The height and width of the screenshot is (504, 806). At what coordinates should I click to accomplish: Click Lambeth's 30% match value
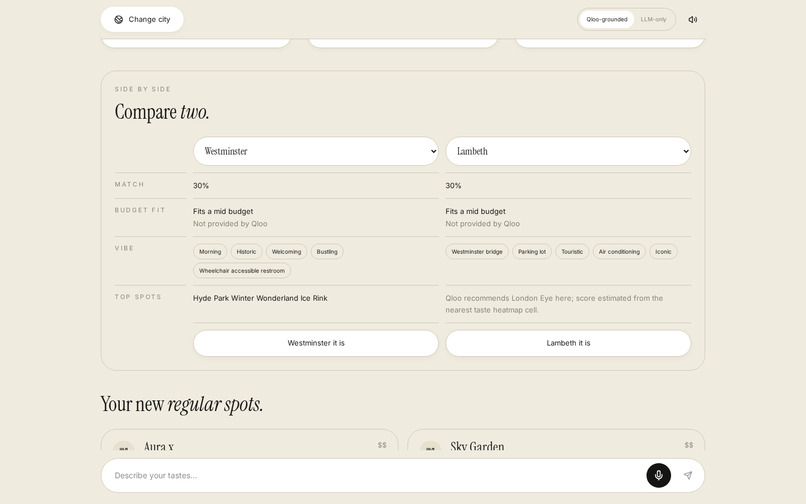click(453, 186)
